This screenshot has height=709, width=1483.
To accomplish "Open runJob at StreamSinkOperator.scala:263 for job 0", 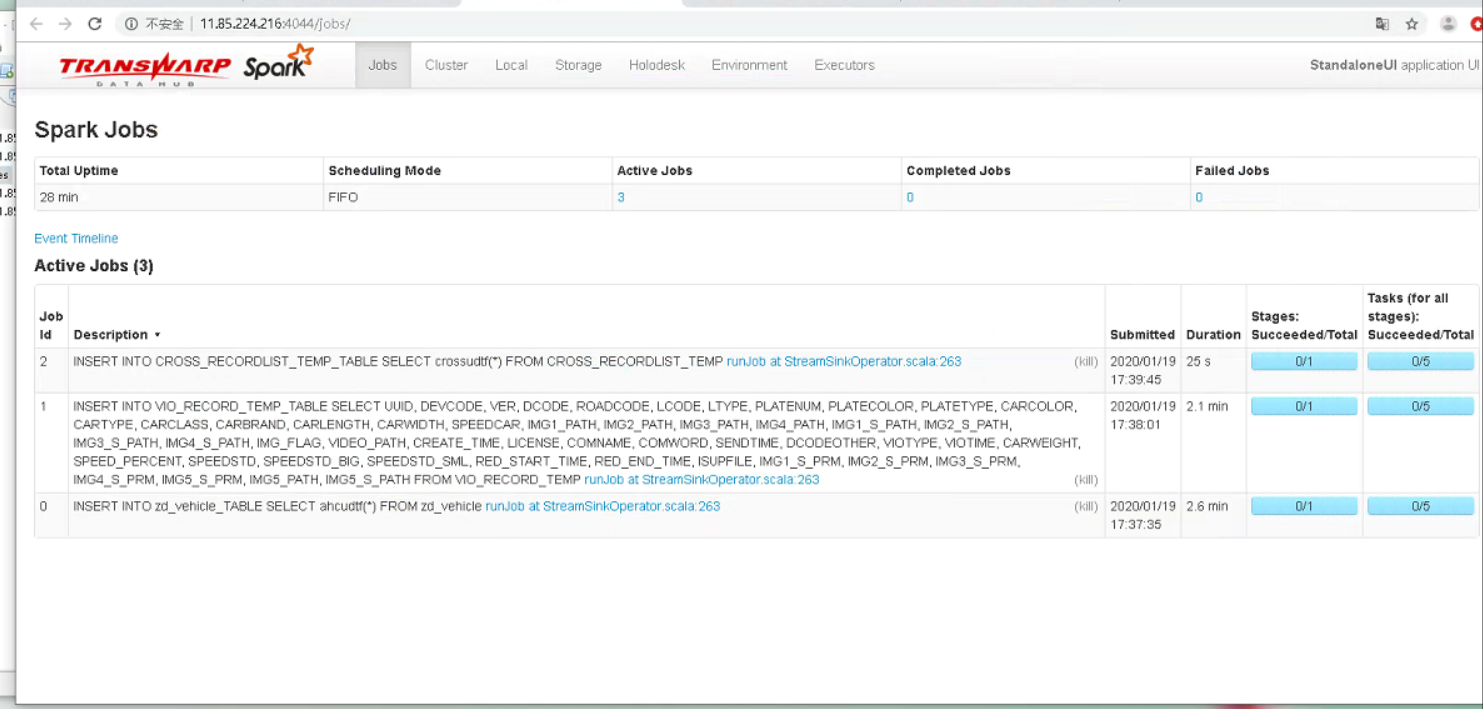I will (x=602, y=506).
